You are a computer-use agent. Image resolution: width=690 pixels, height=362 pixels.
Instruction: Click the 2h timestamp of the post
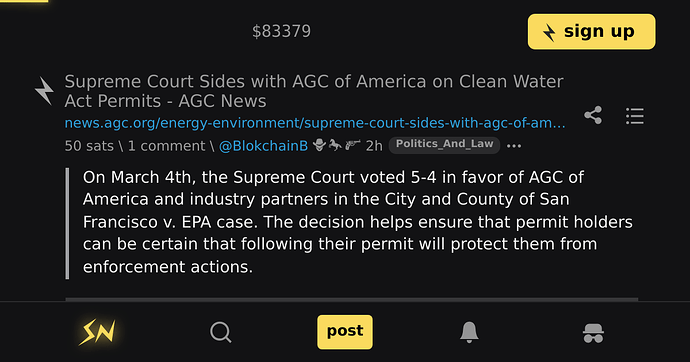374,146
